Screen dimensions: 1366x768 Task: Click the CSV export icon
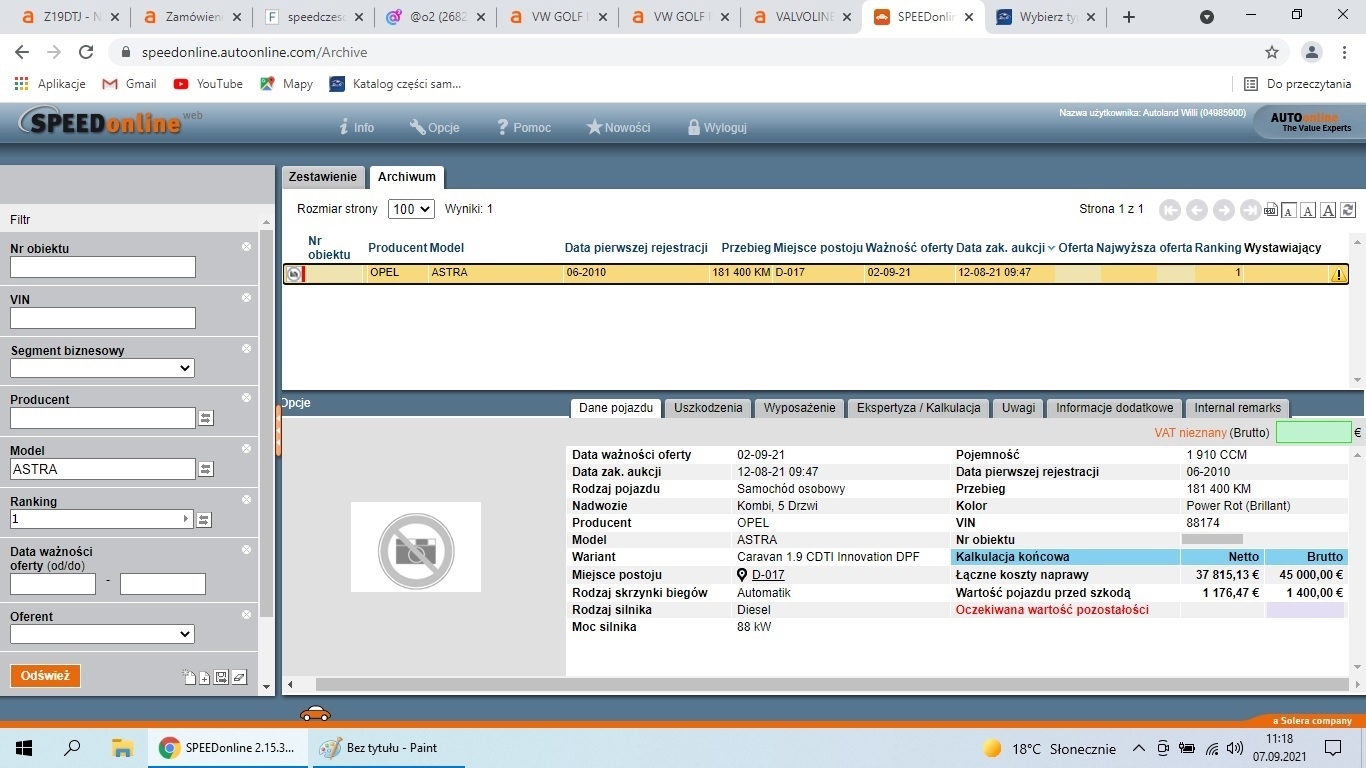pyautogui.click(x=1271, y=210)
